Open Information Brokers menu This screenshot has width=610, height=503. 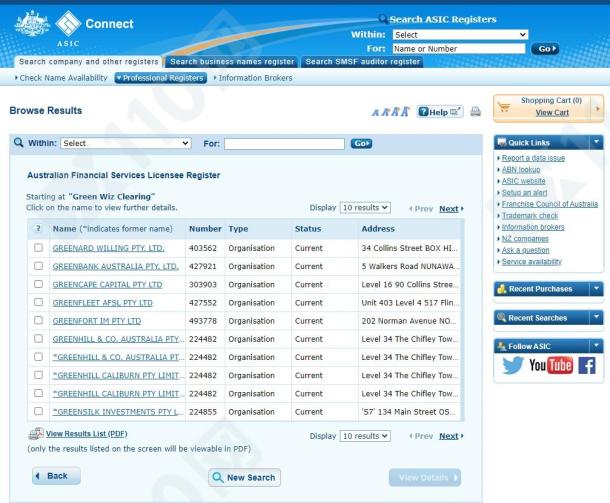pos(253,78)
